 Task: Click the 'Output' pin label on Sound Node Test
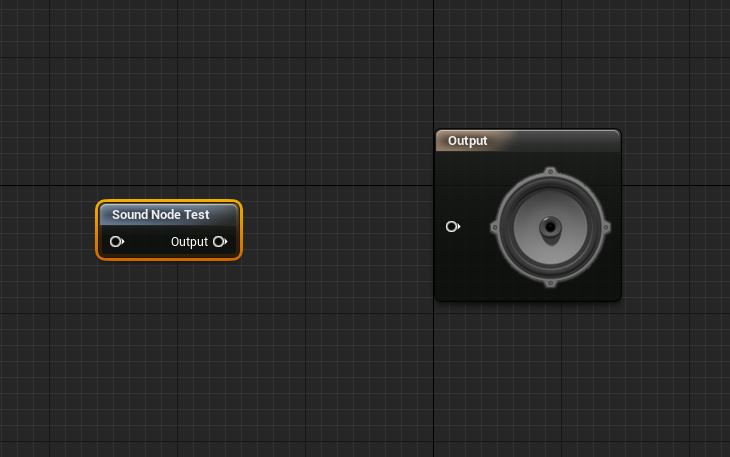189,242
